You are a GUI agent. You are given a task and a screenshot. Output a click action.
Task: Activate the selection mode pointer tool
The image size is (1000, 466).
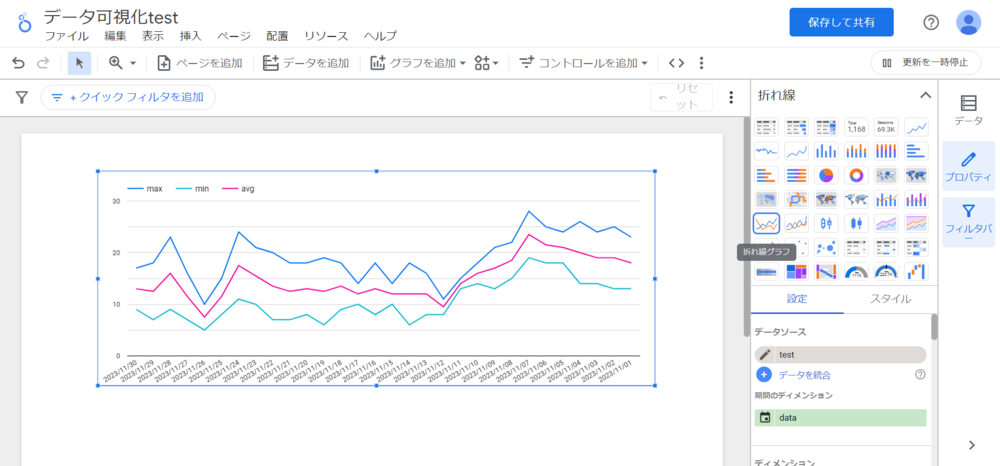[80, 63]
